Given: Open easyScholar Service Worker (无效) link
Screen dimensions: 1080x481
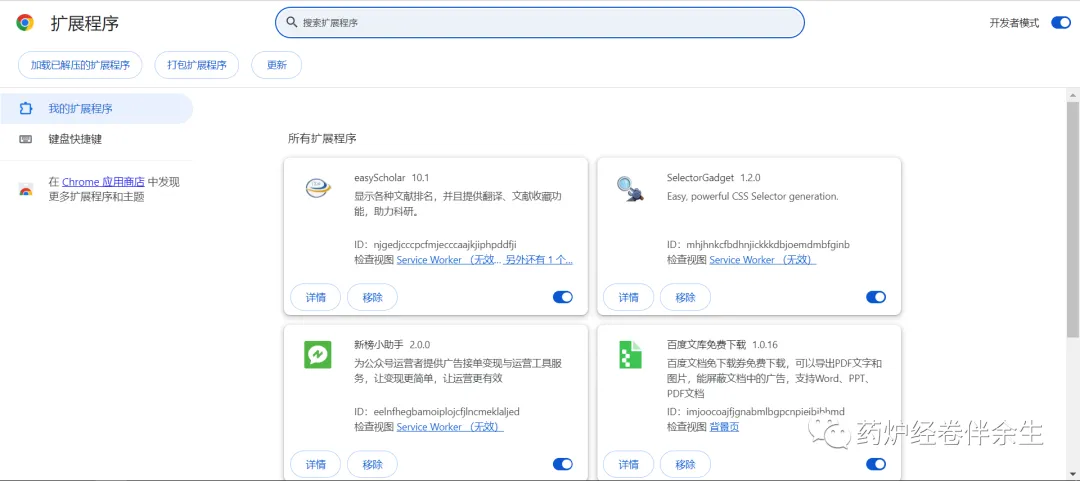Looking at the screenshot, I should coord(450,260).
